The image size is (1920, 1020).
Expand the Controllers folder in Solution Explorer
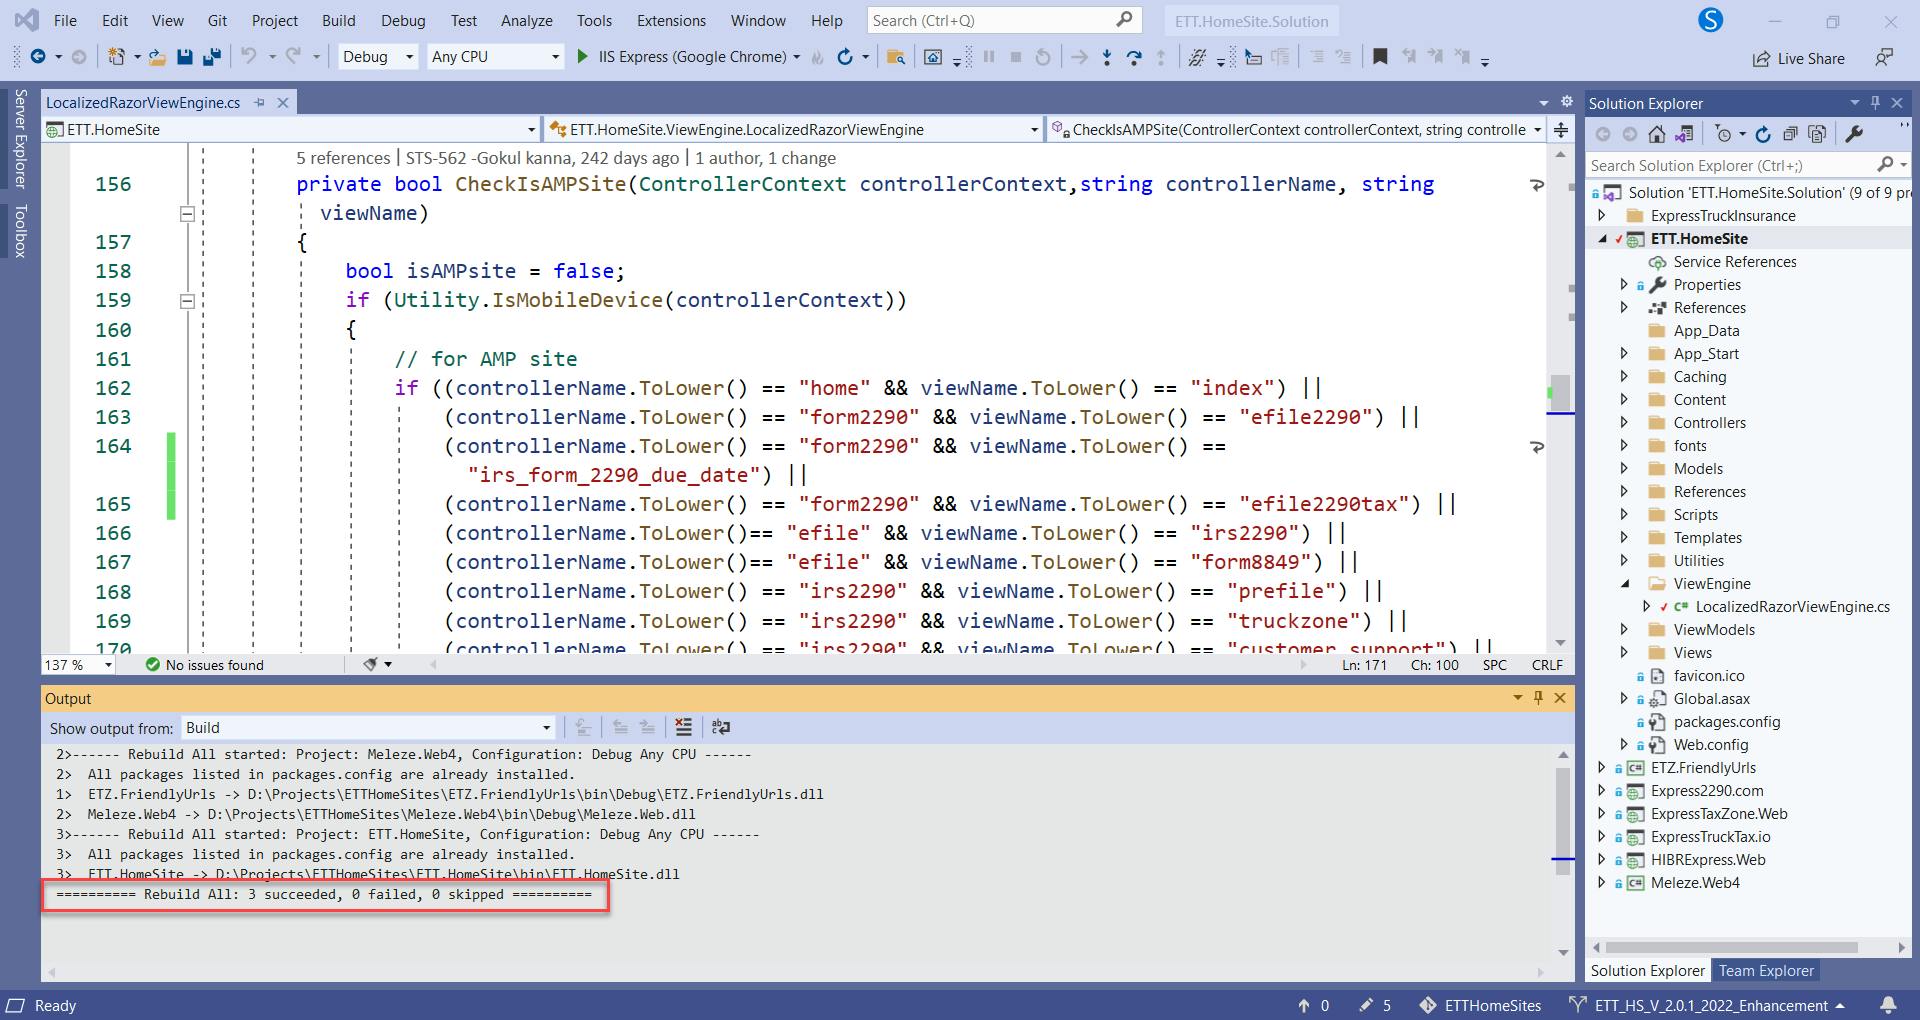[x=1624, y=422]
